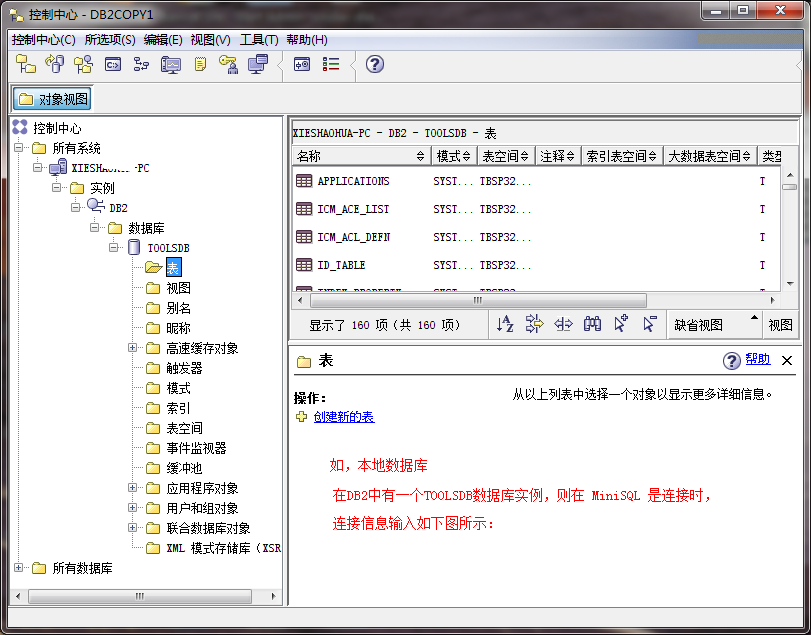Click the 帮助 help link
This screenshot has height=635, width=811.
758,359
